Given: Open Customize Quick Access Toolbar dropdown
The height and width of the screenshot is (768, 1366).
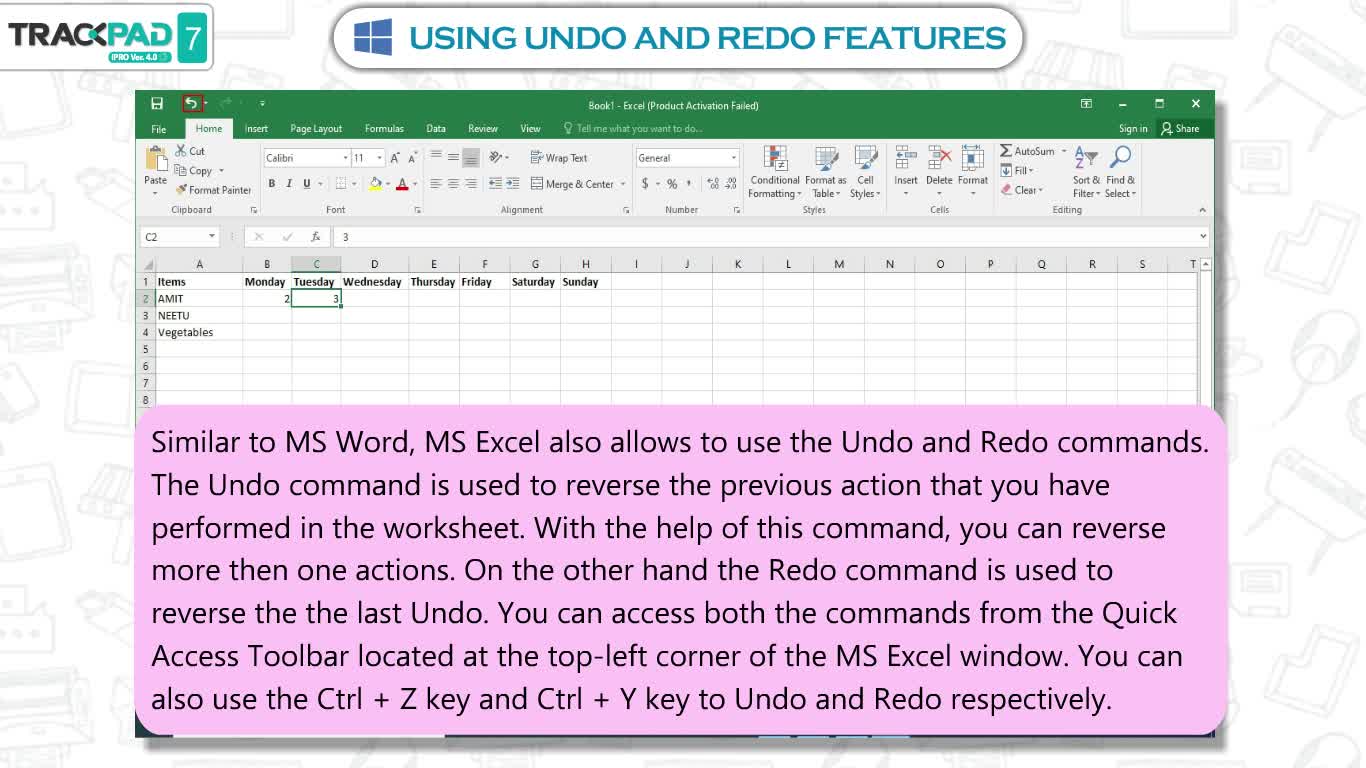Looking at the screenshot, I should coord(262,103).
